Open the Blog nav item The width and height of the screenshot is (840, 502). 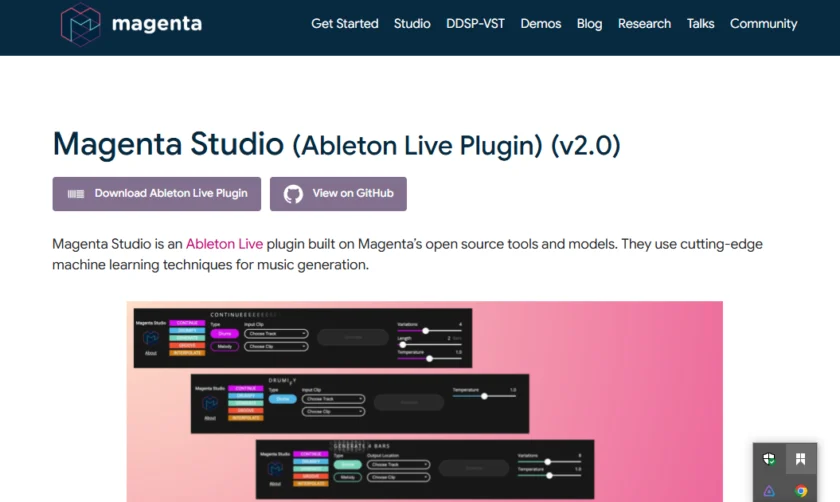[x=589, y=24]
